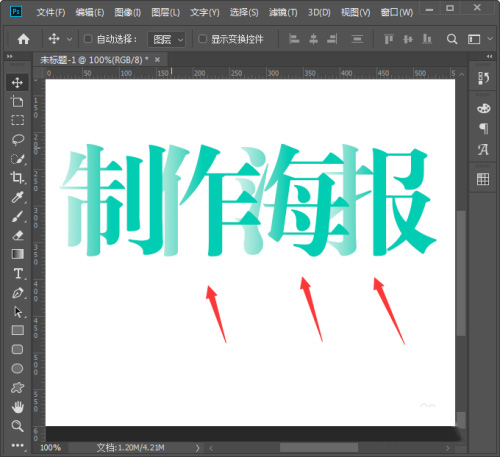The image size is (500, 457).
Task: Click align bottom edges icon
Action: point(427,39)
